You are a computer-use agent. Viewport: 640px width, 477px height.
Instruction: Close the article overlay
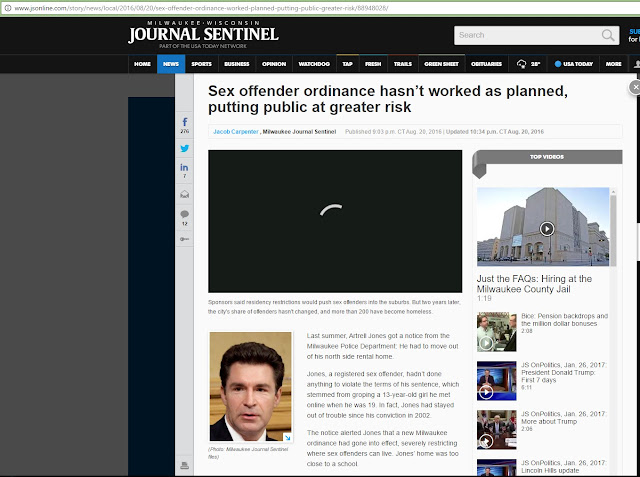[635, 87]
